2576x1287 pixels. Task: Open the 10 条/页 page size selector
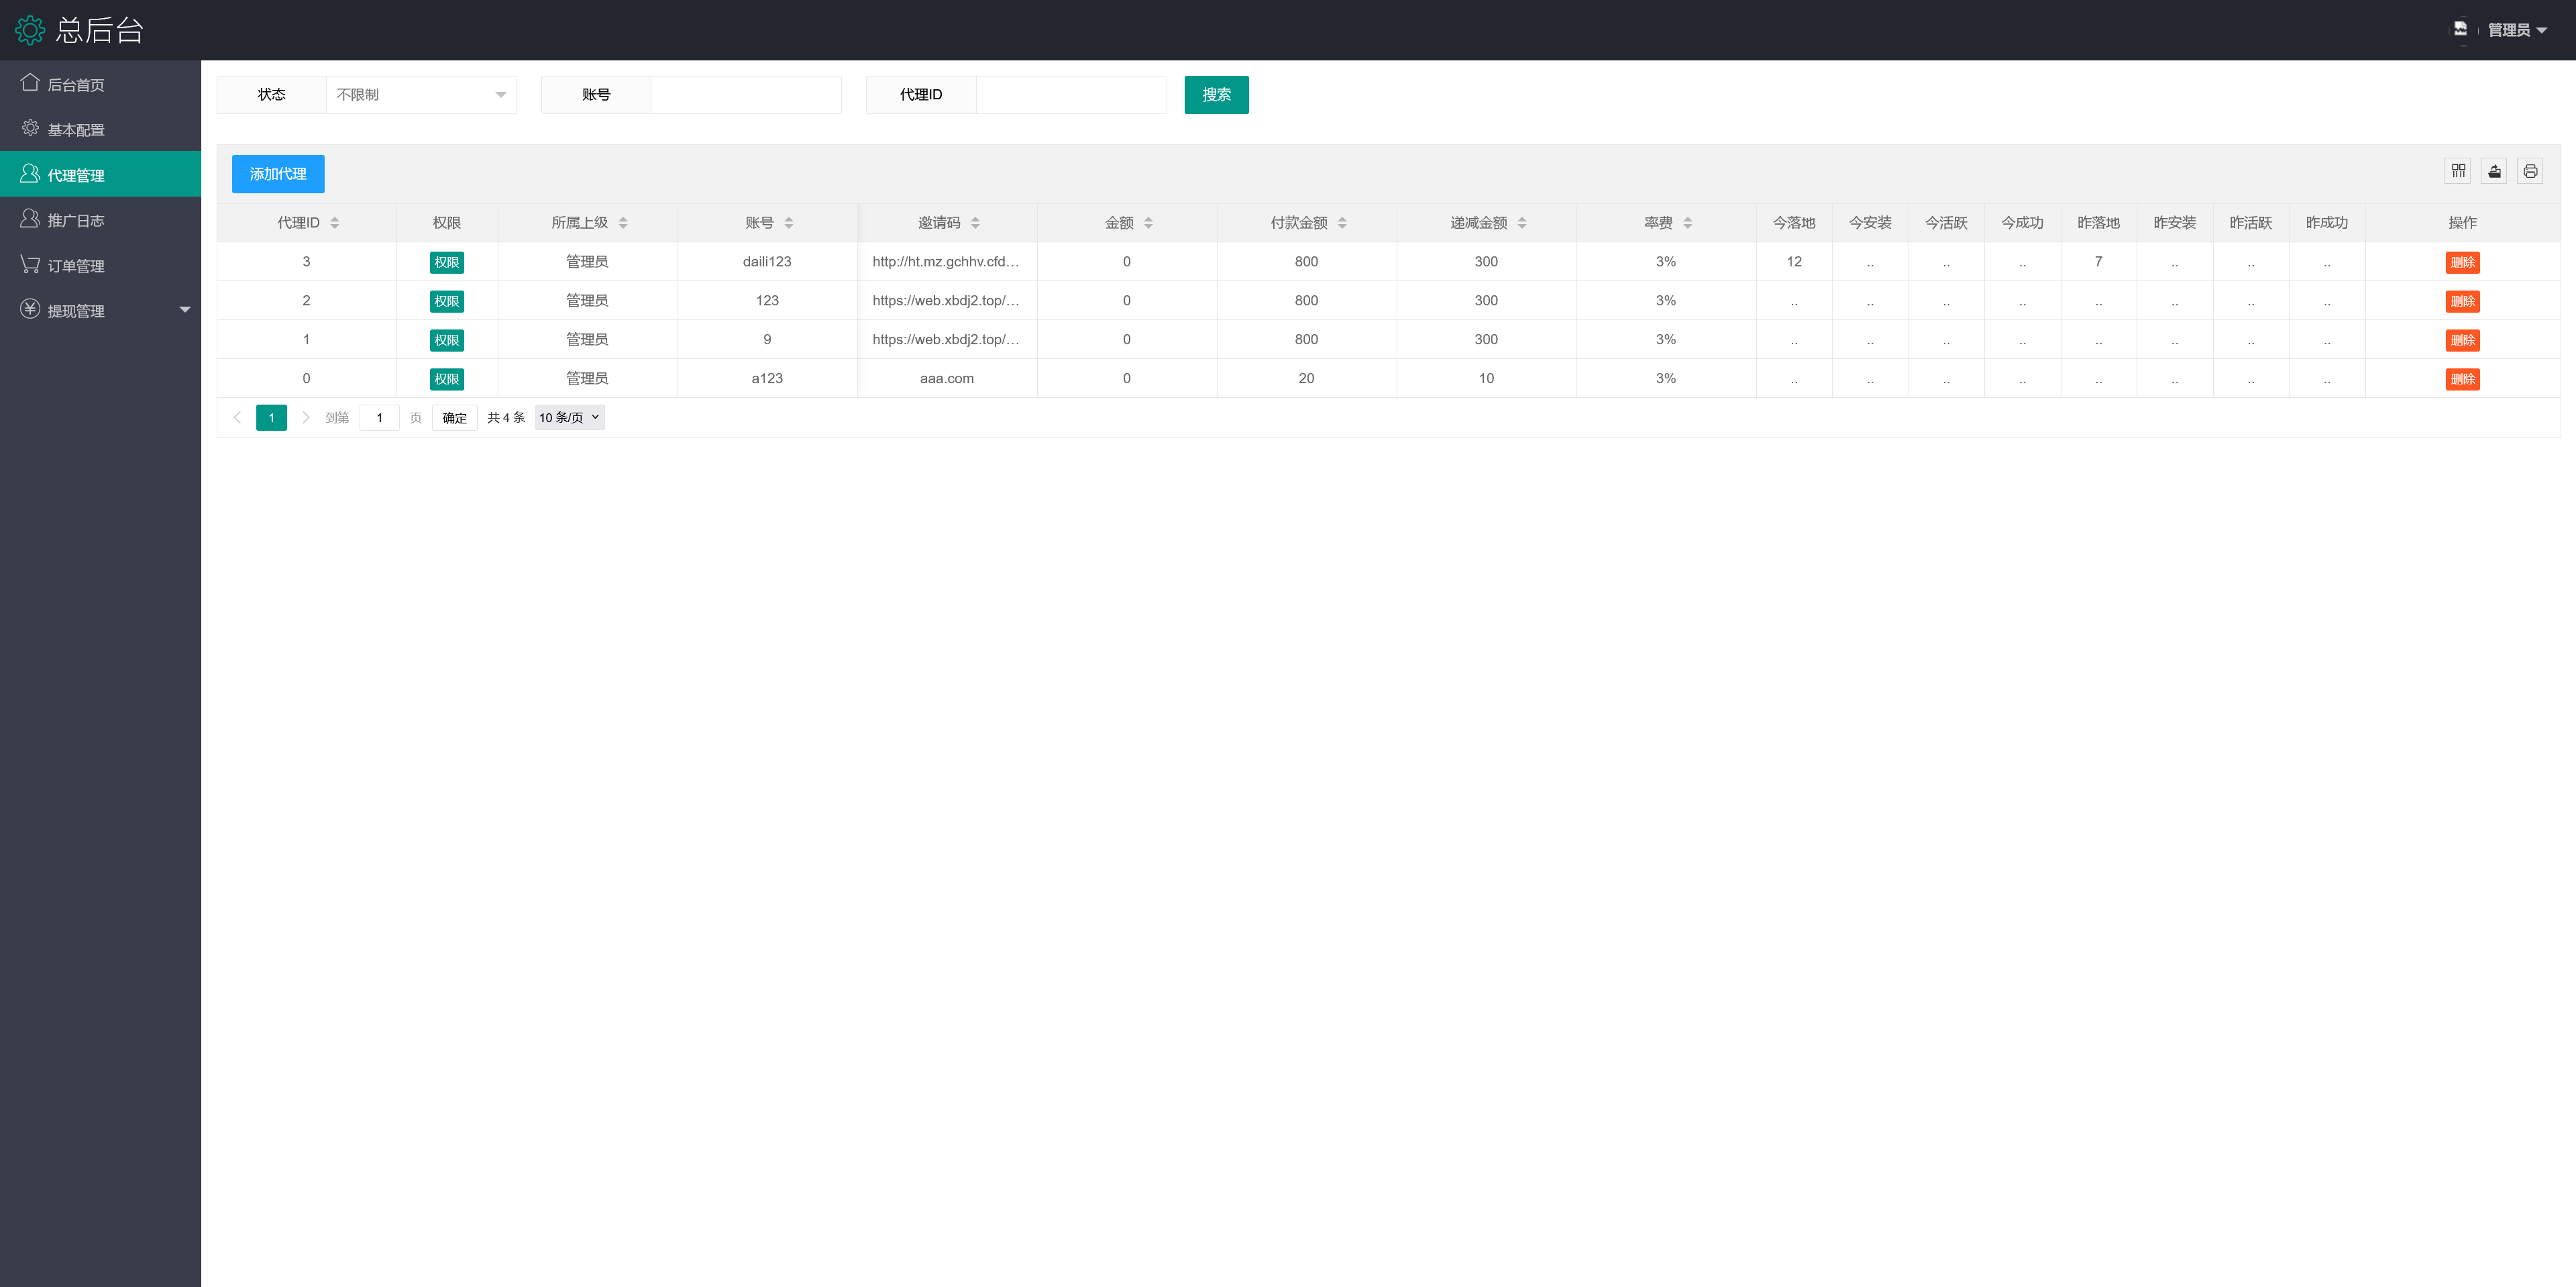[x=569, y=418]
